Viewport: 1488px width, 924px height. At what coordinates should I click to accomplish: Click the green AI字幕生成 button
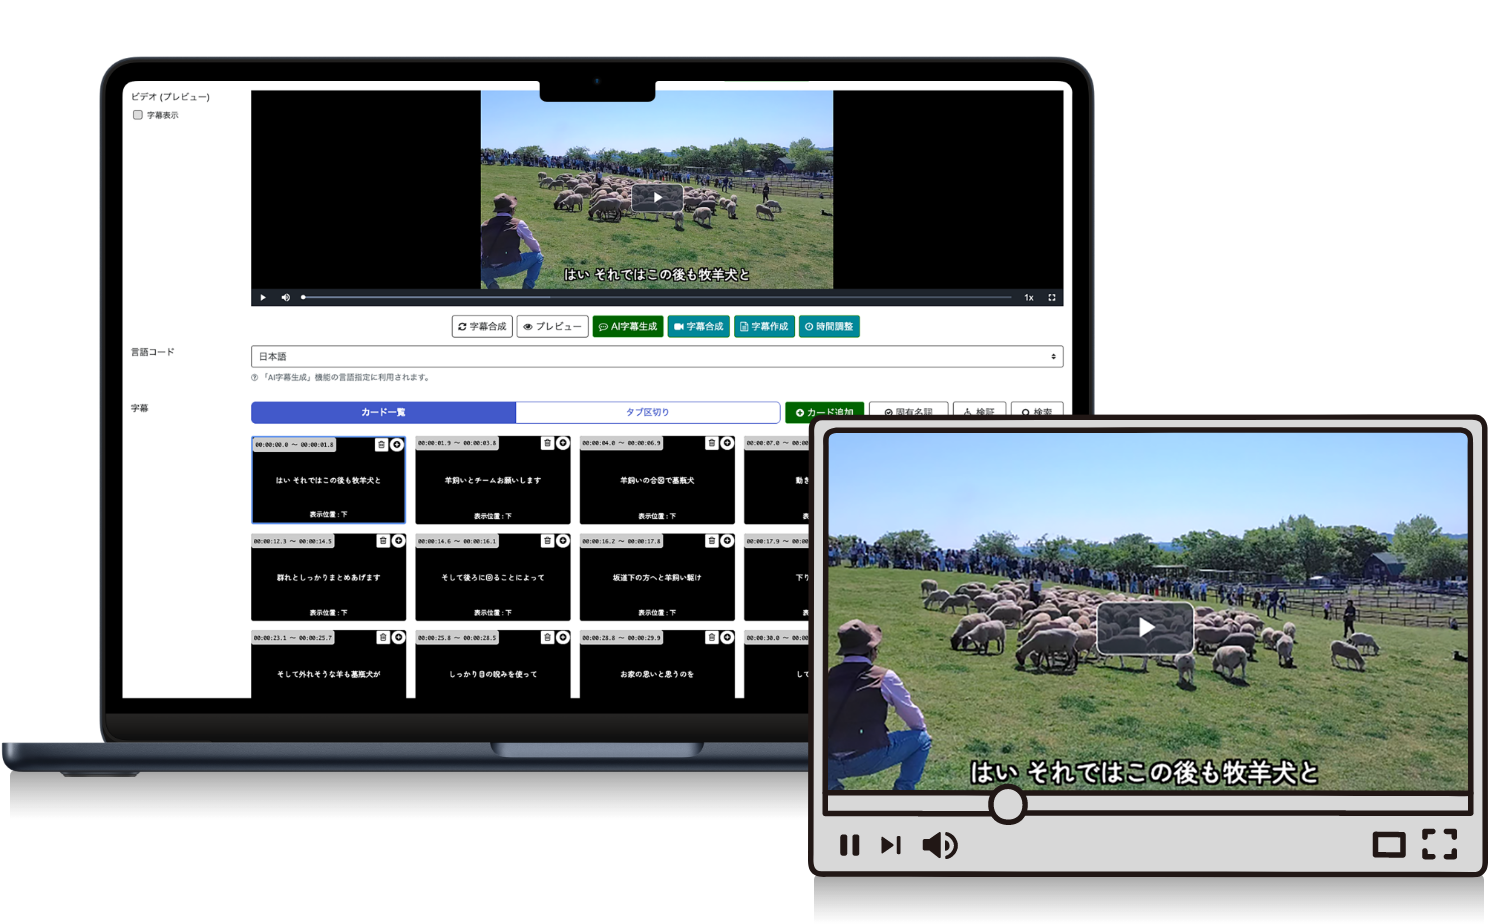tap(628, 327)
